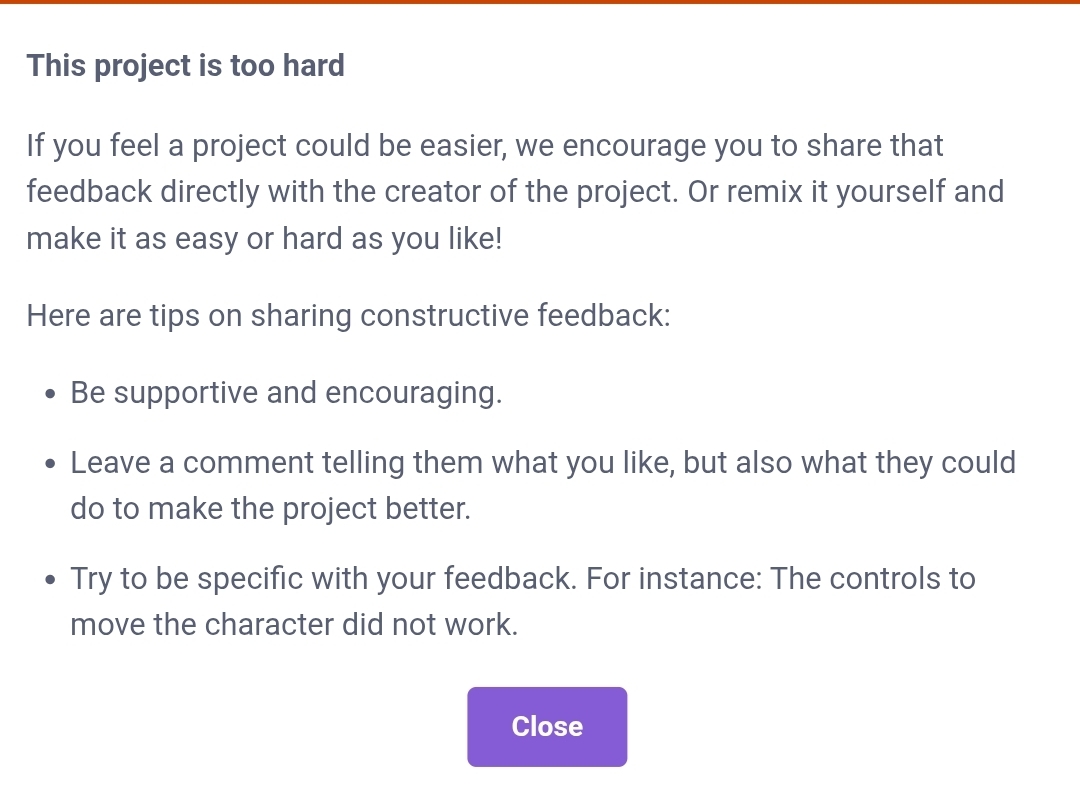The width and height of the screenshot is (1080, 794).
Task: Click the 'Try to be specific' tip text
Action: 322,579
